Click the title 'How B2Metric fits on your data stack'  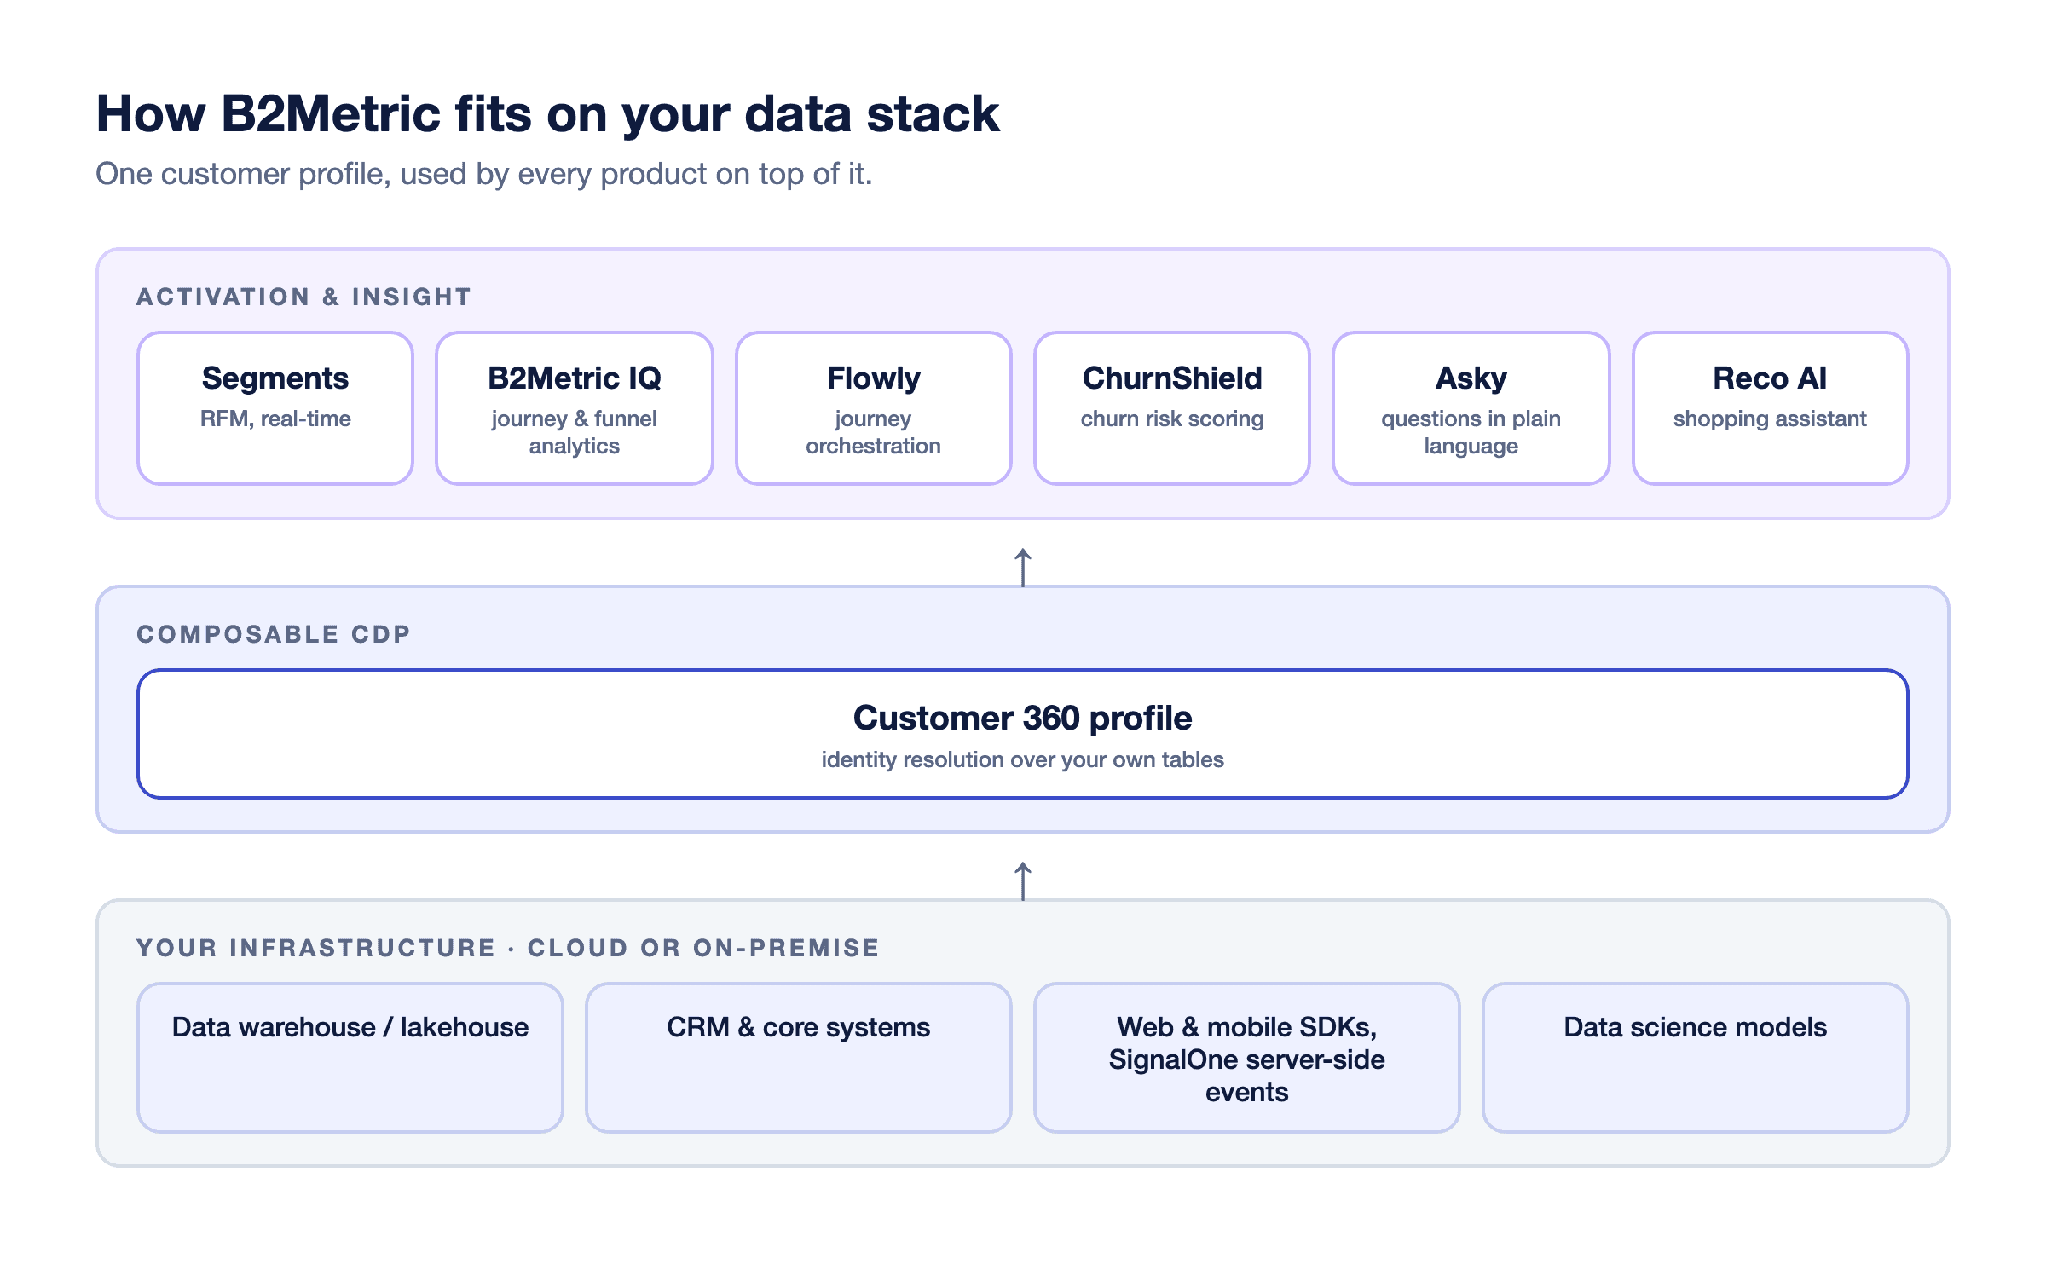coord(547,114)
